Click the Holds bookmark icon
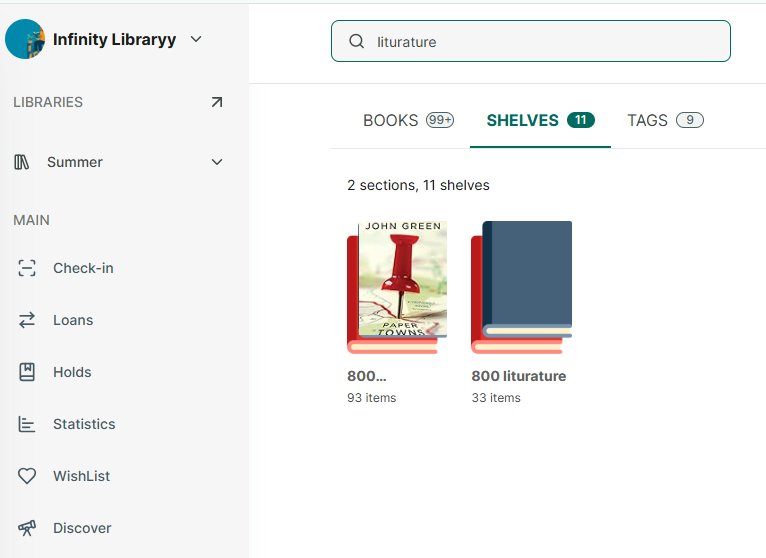Screen dimensions: 766x558 (x=27, y=372)
